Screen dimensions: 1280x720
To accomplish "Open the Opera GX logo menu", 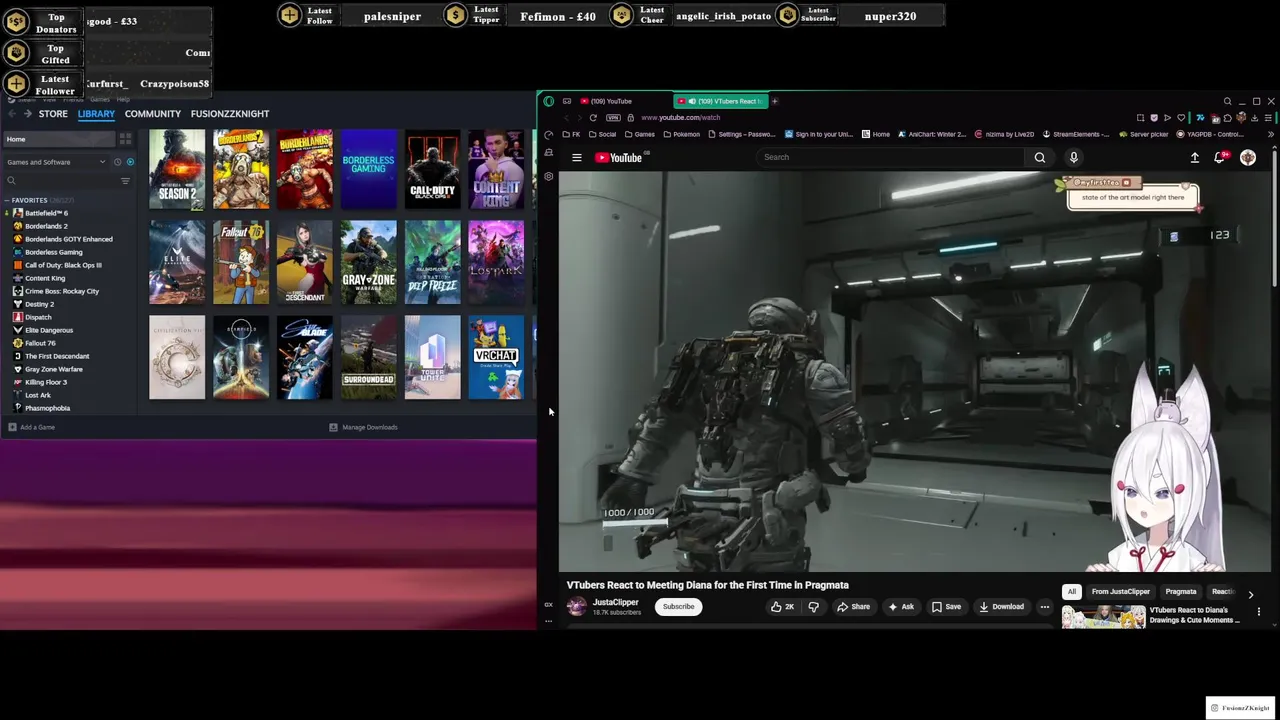I will click(x=549, y=101).
